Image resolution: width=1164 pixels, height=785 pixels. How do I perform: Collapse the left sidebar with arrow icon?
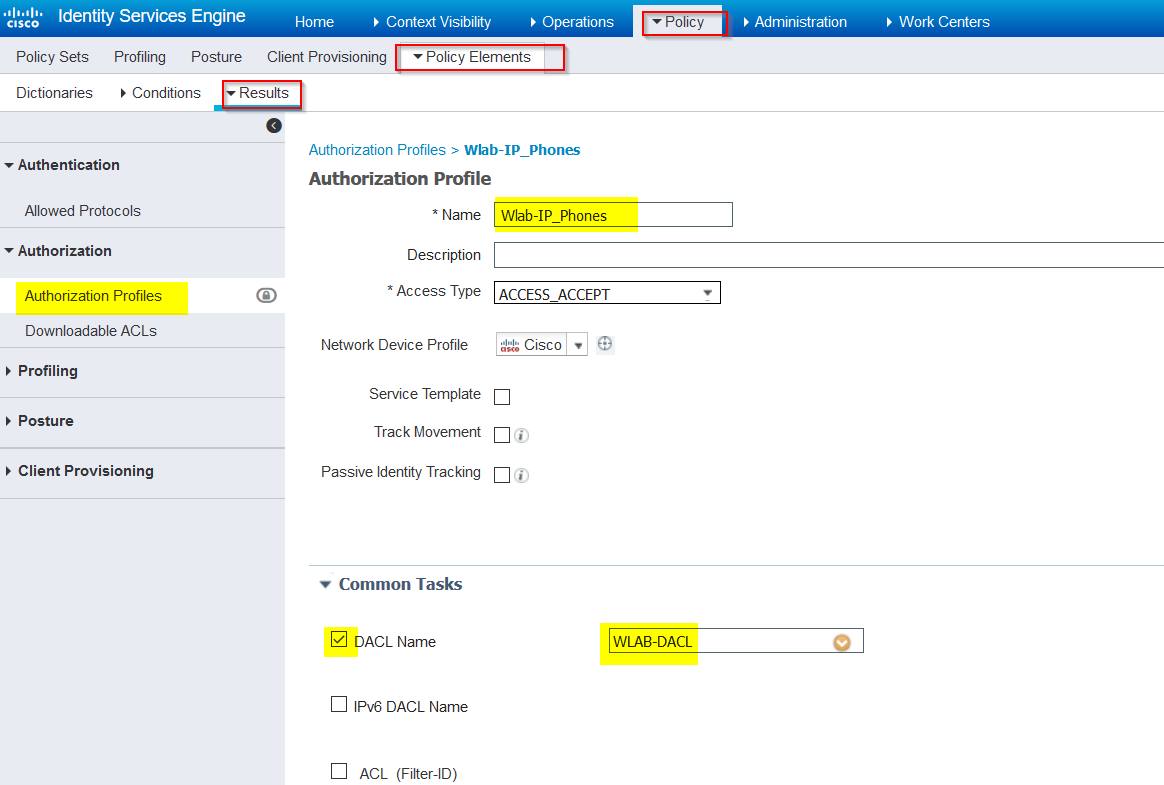[274, 126]
